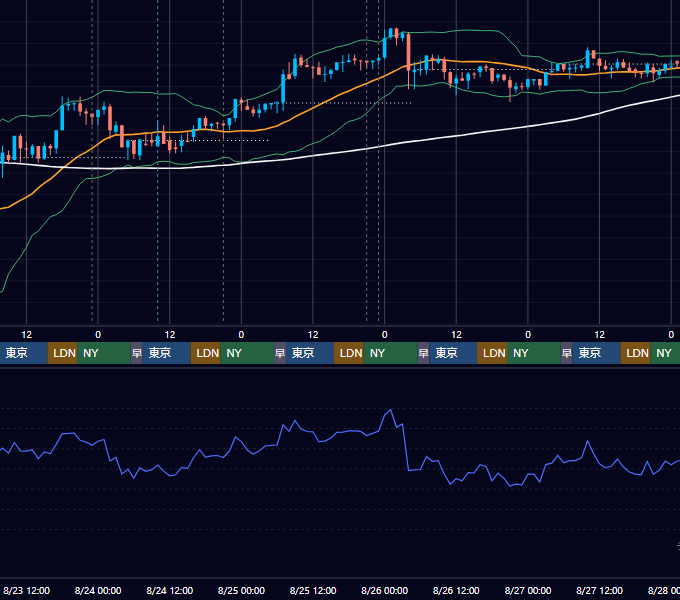
Task: Click the 8/26 00:00 date label
Action: click(384, 590)
